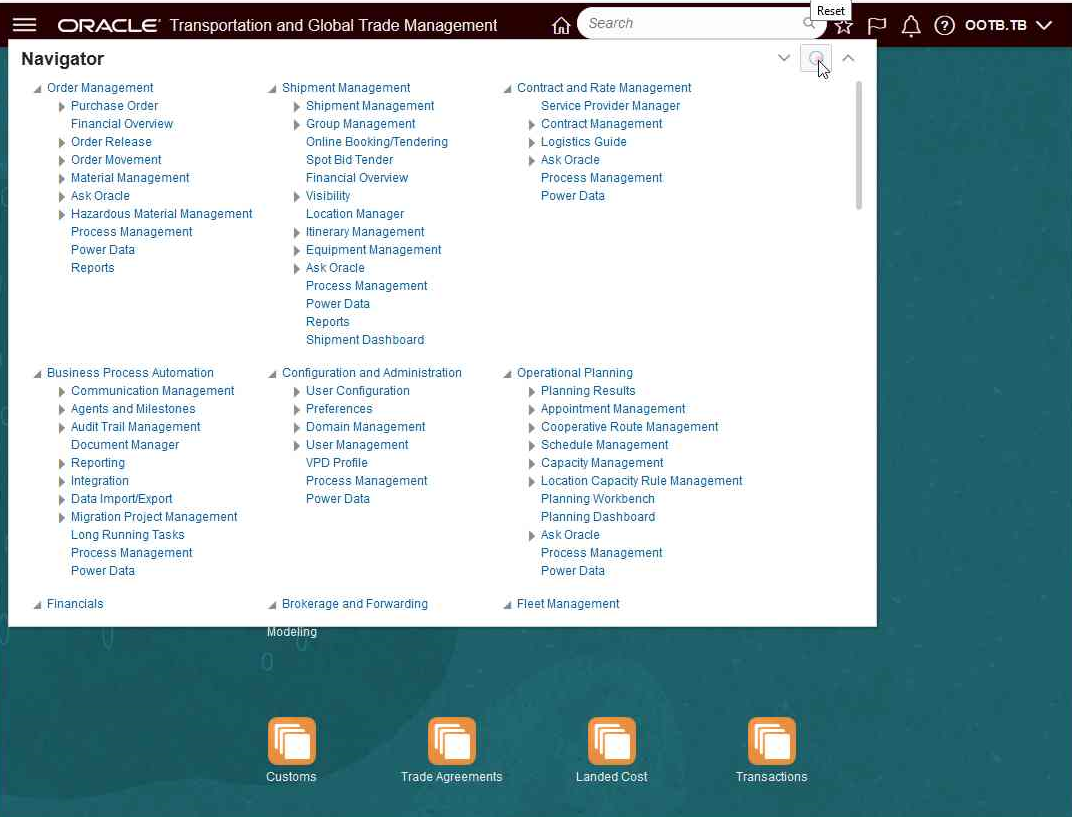Expand the Capacity Management node
The width and height of the screenshot is (1072, 817).
(x=532, y=464)
